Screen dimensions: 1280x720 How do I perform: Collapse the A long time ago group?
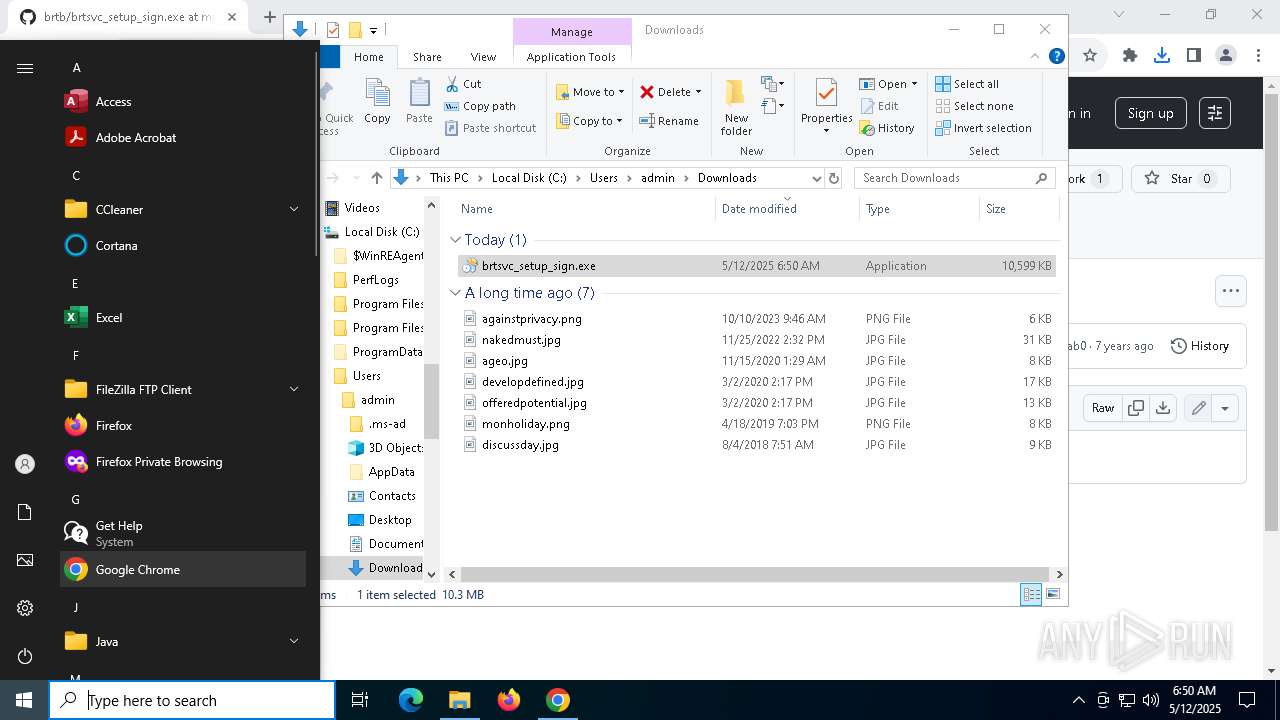pyautogui.click(x=455, y=293)
